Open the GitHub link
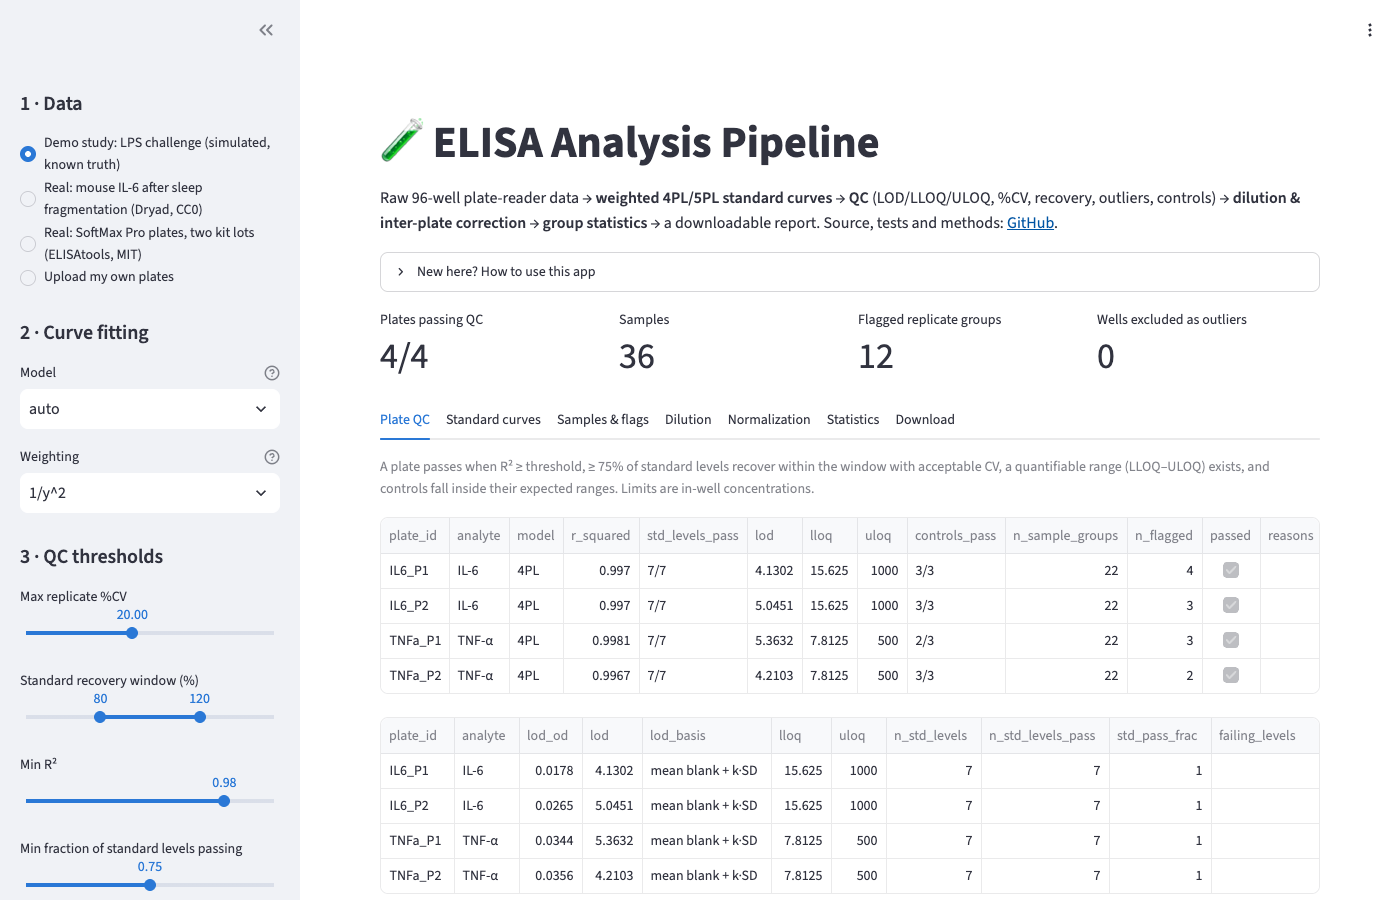This screenshot has height=900, width=1400. point(1030,223)
